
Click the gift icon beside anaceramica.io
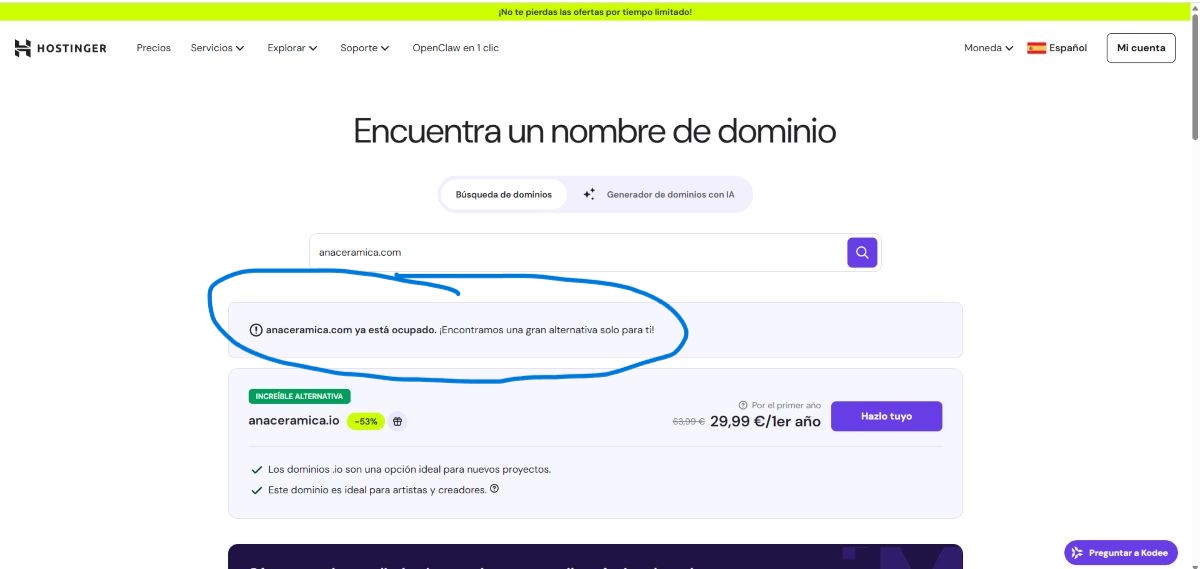coord(397,421)
